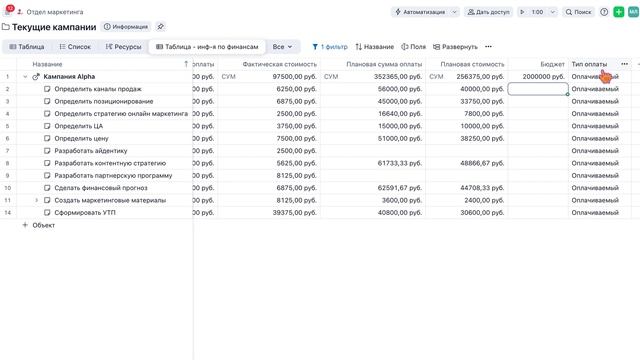Screen dimensions: 640x360
Task: Open the user avatar at top right
Action: pos(633,12)
